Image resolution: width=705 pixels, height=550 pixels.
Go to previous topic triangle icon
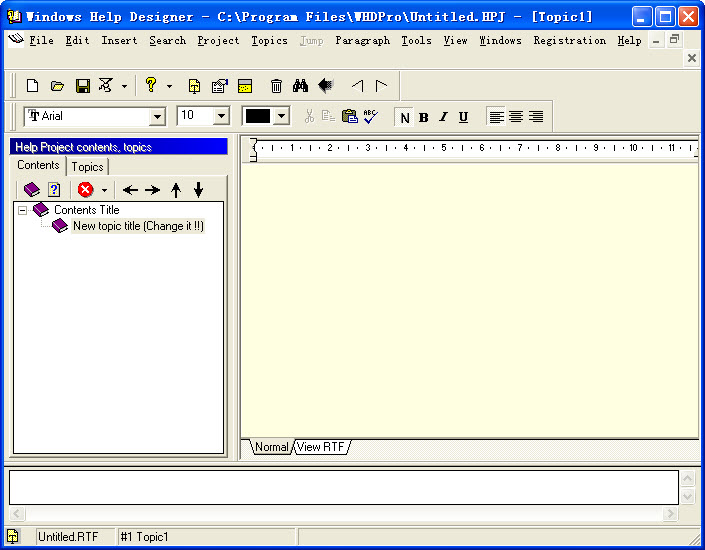[x=358, y=85]
